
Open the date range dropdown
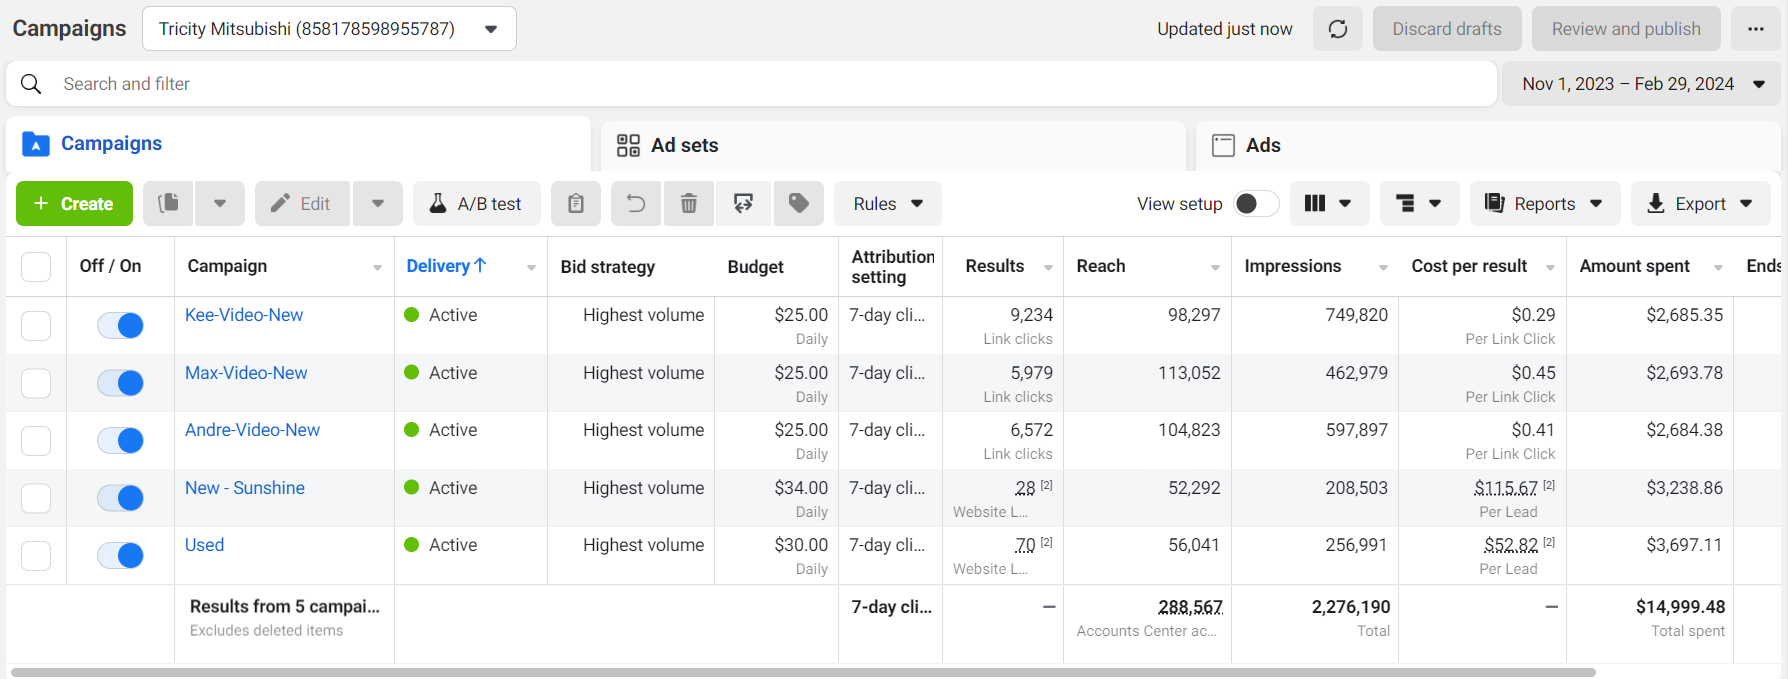pos(1641,84)
